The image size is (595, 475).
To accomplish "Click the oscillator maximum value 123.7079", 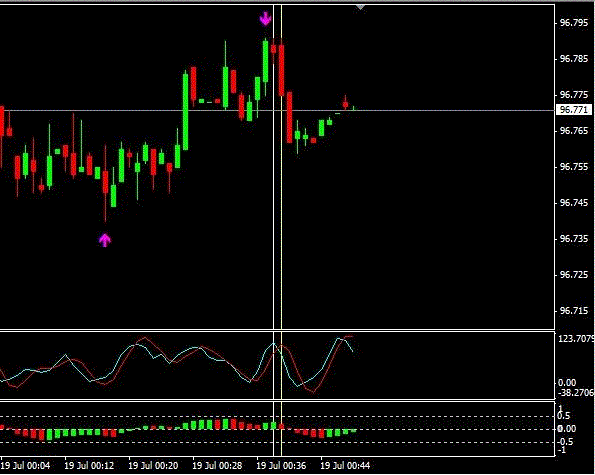I will point(576,338).
